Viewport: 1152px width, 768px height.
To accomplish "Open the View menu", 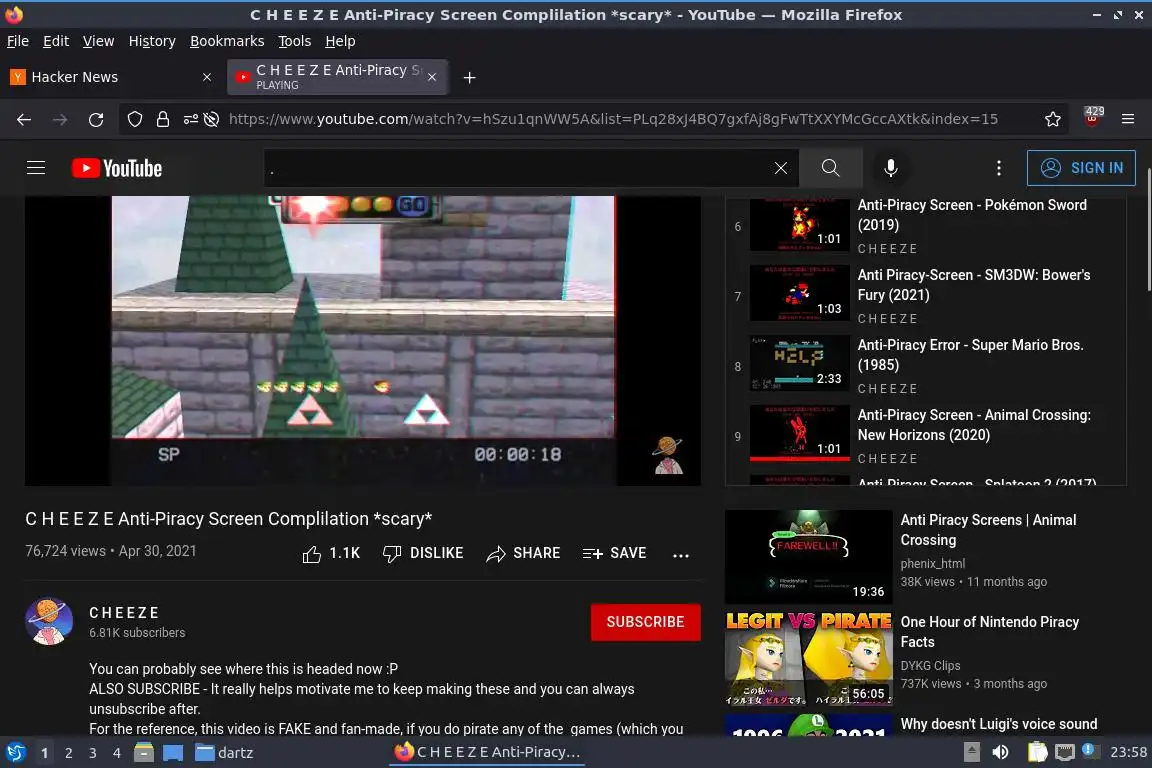I will [98, 41].
